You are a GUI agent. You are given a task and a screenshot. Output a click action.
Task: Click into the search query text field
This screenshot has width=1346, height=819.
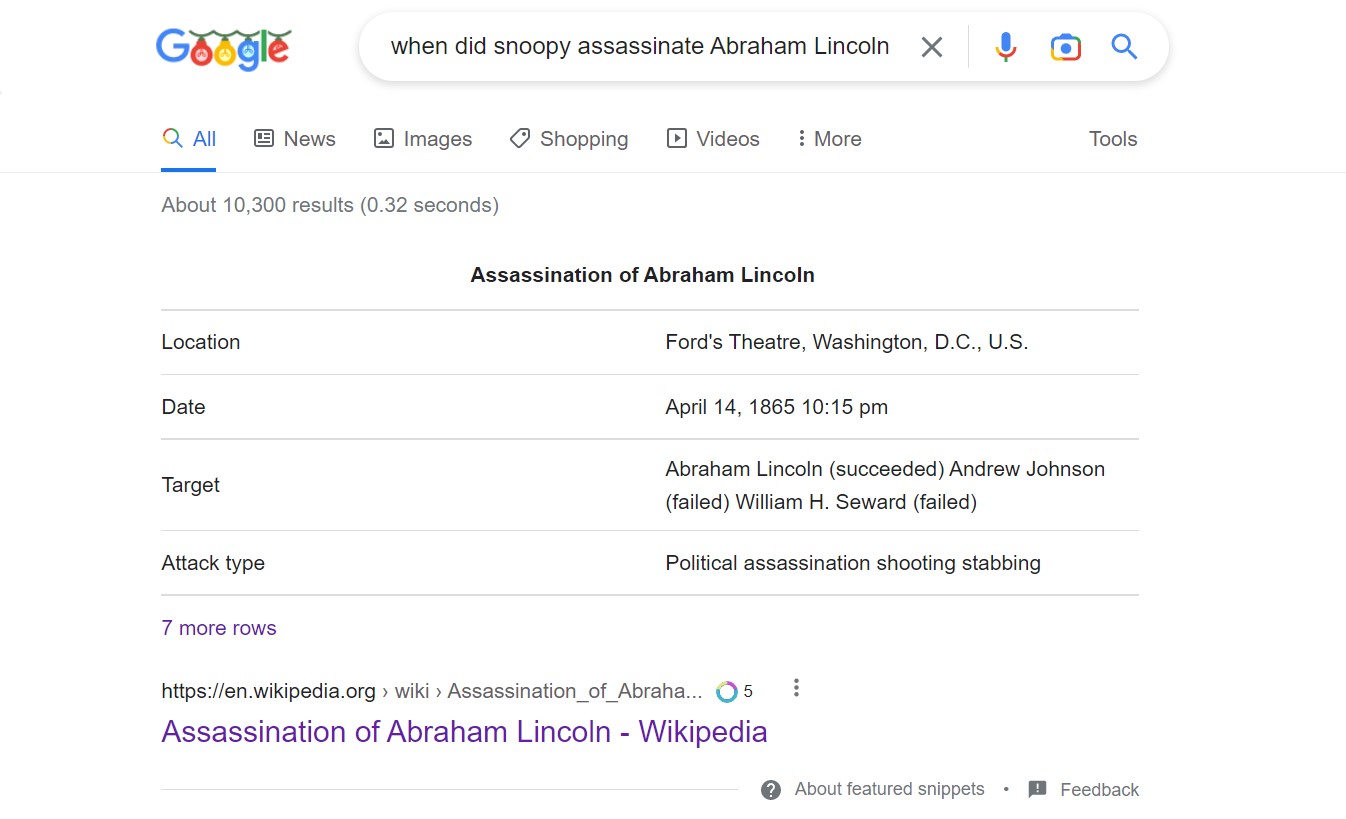640,47
